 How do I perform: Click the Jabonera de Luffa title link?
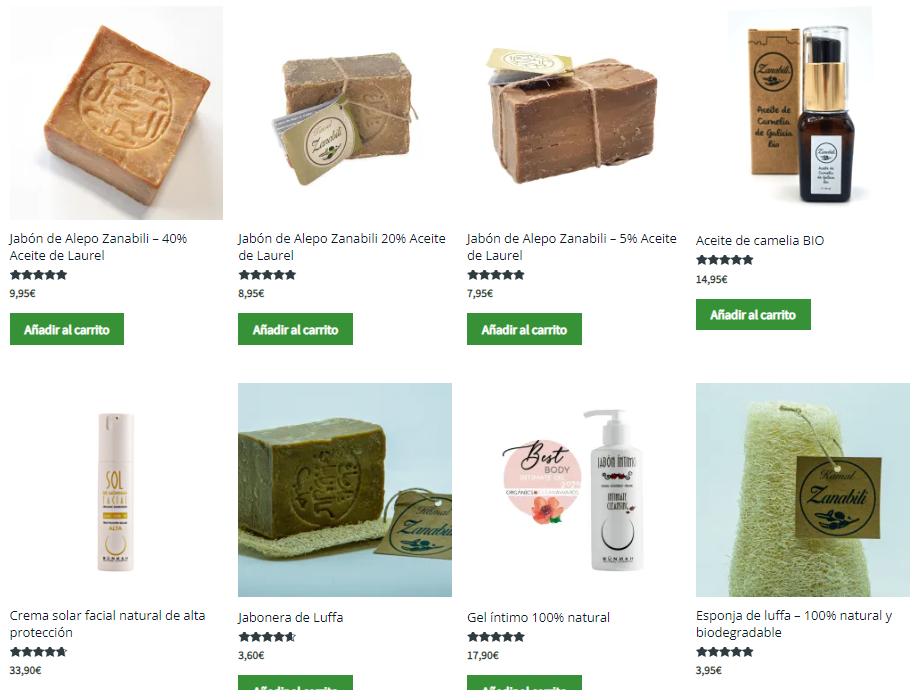pyautogui.click(x=290, y=617)
